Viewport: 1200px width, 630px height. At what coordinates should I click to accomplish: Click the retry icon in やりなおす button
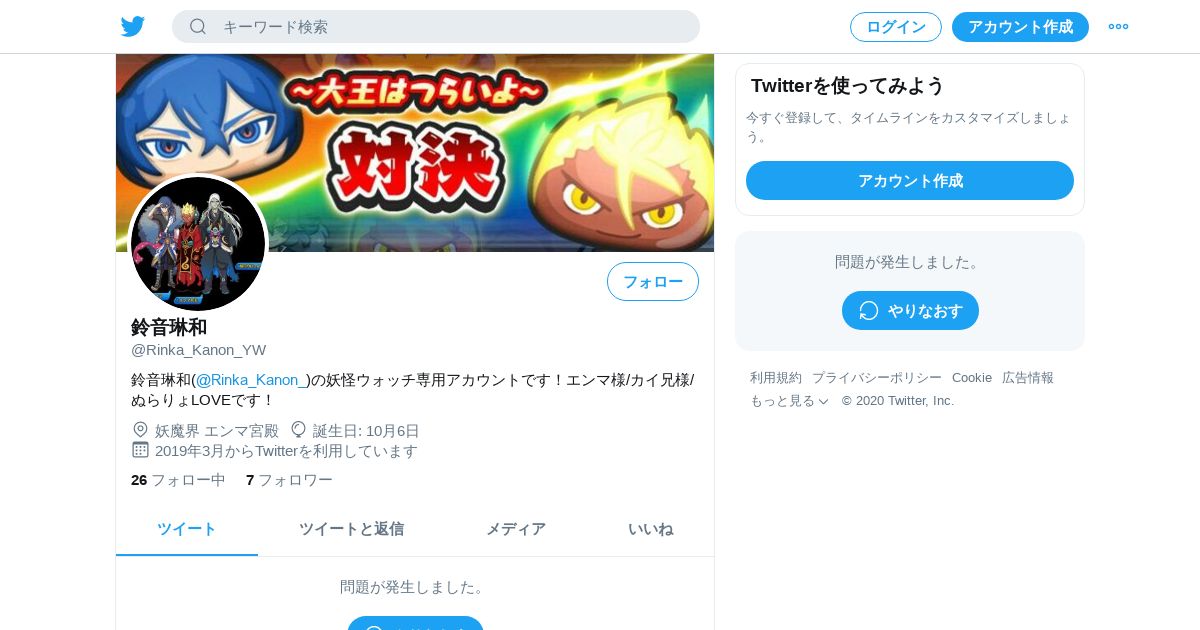tap(869, 311)
